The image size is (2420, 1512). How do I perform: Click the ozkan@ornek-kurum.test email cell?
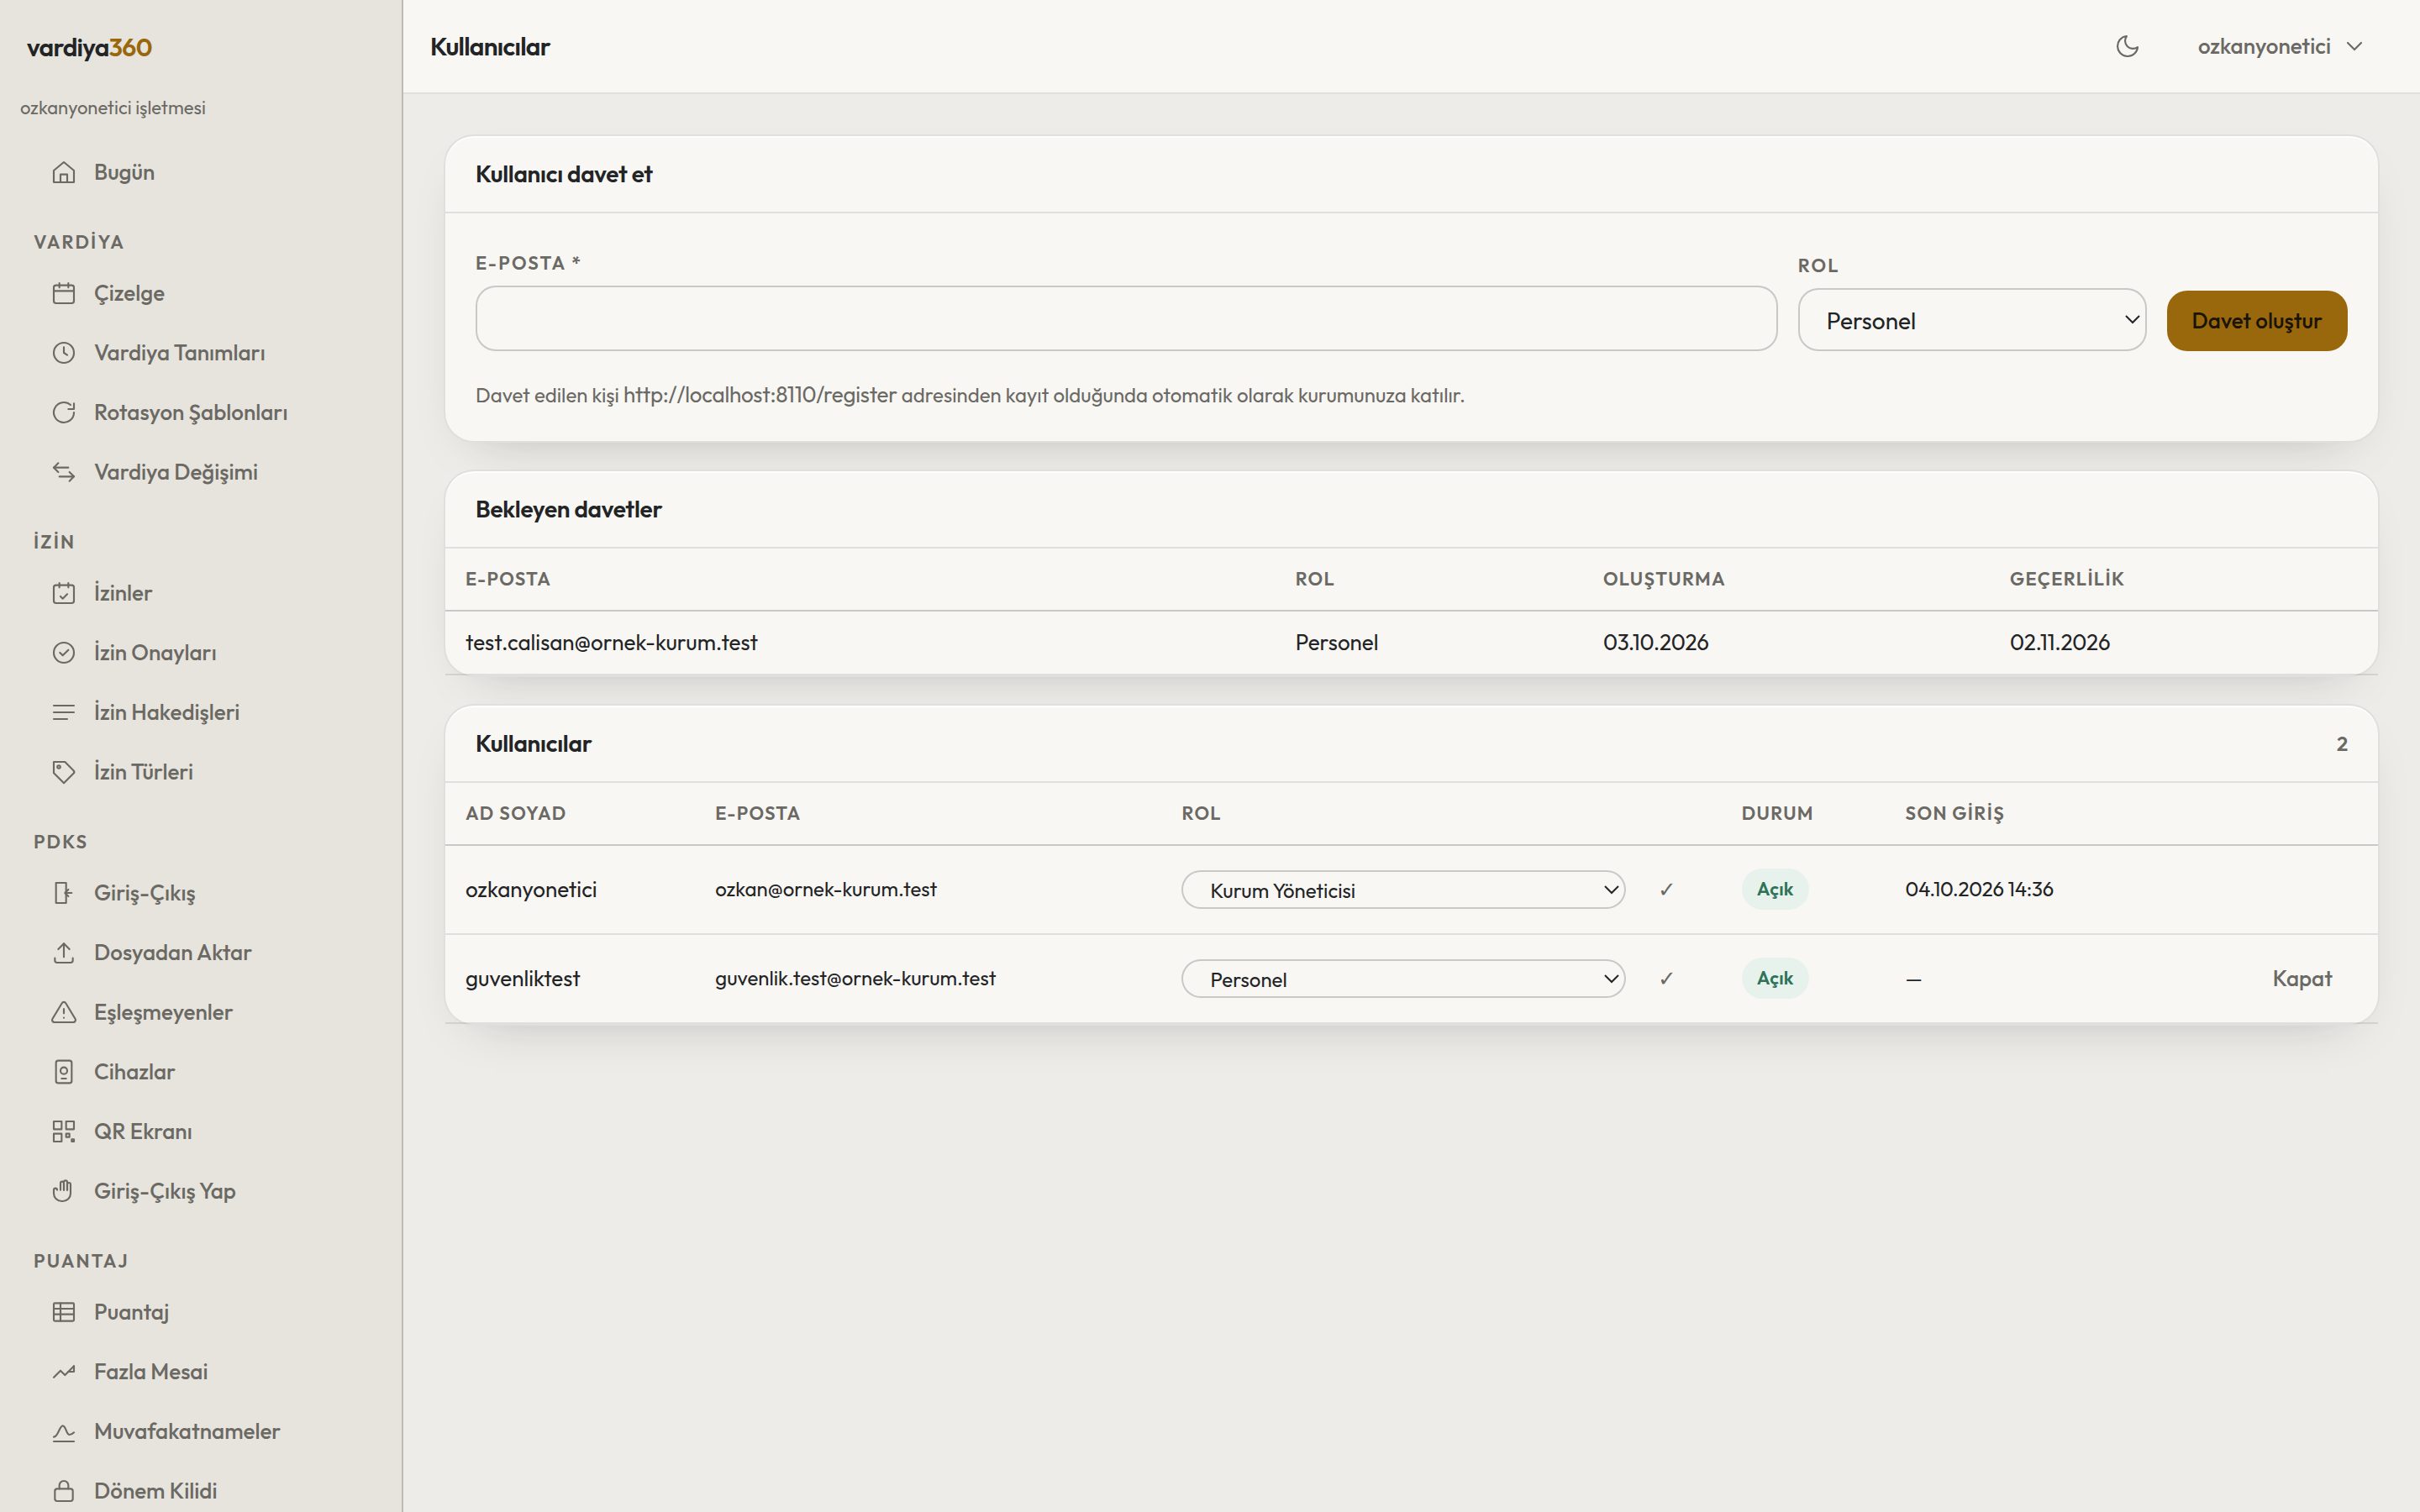(x=826, y=890)
